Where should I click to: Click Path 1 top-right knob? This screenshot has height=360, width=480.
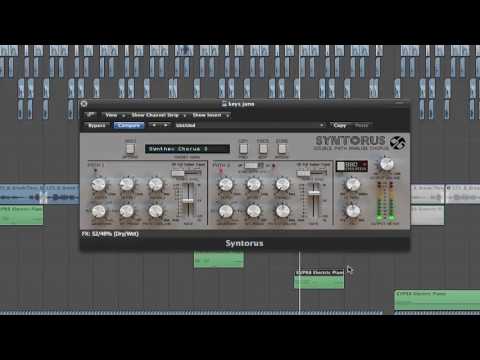coord(155,184)
